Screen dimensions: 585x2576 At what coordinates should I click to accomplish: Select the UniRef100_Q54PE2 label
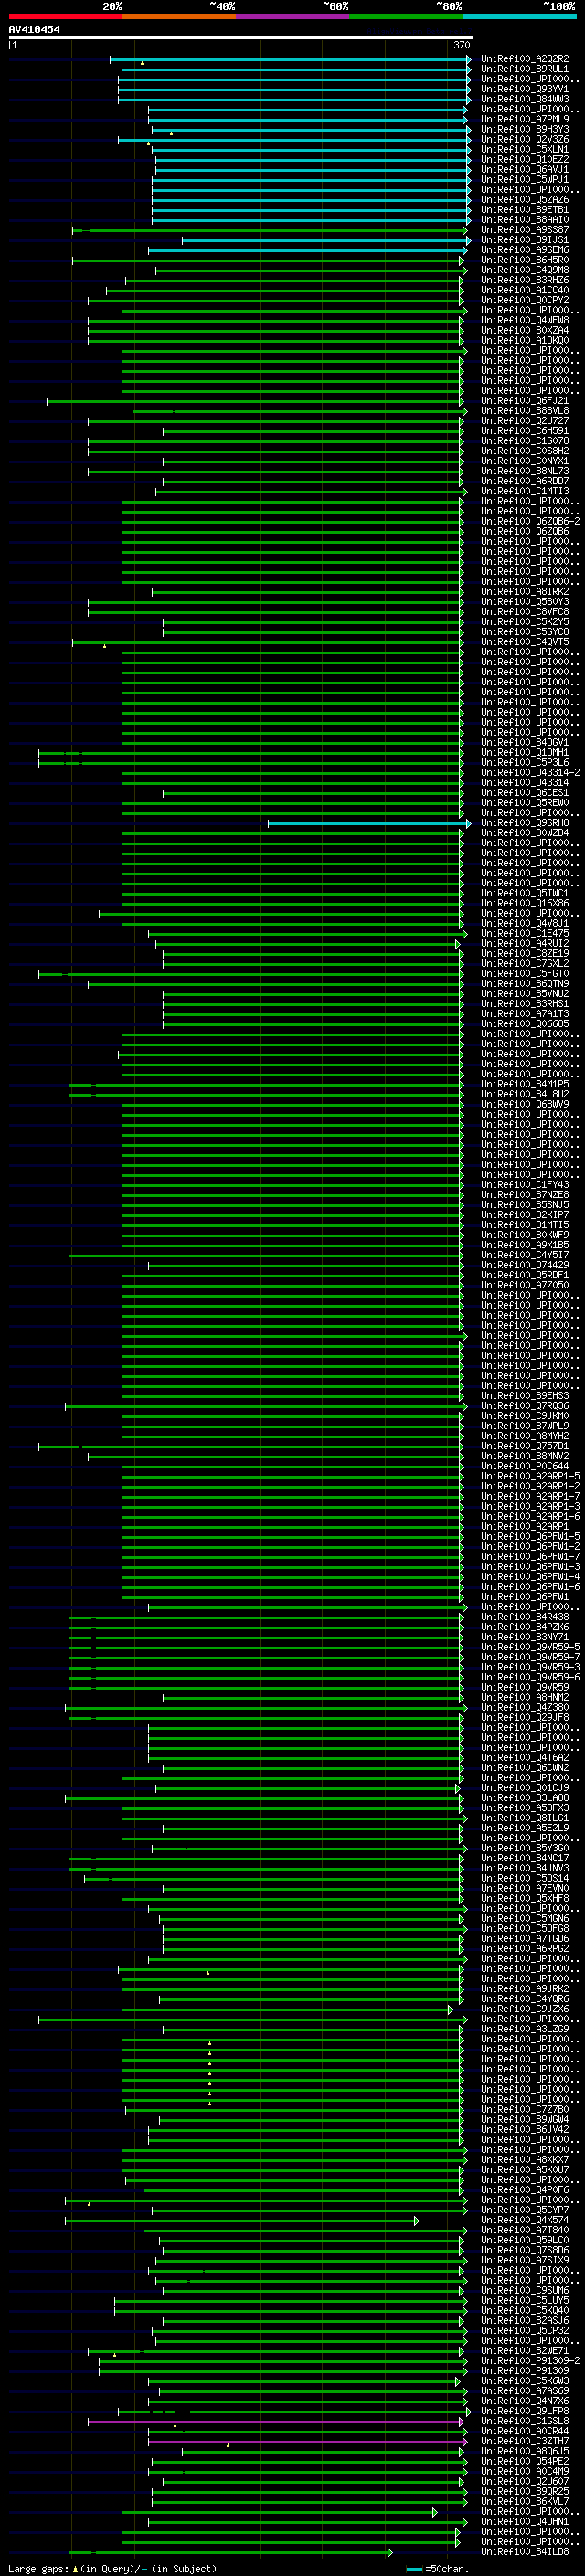tap(525, 2461)
